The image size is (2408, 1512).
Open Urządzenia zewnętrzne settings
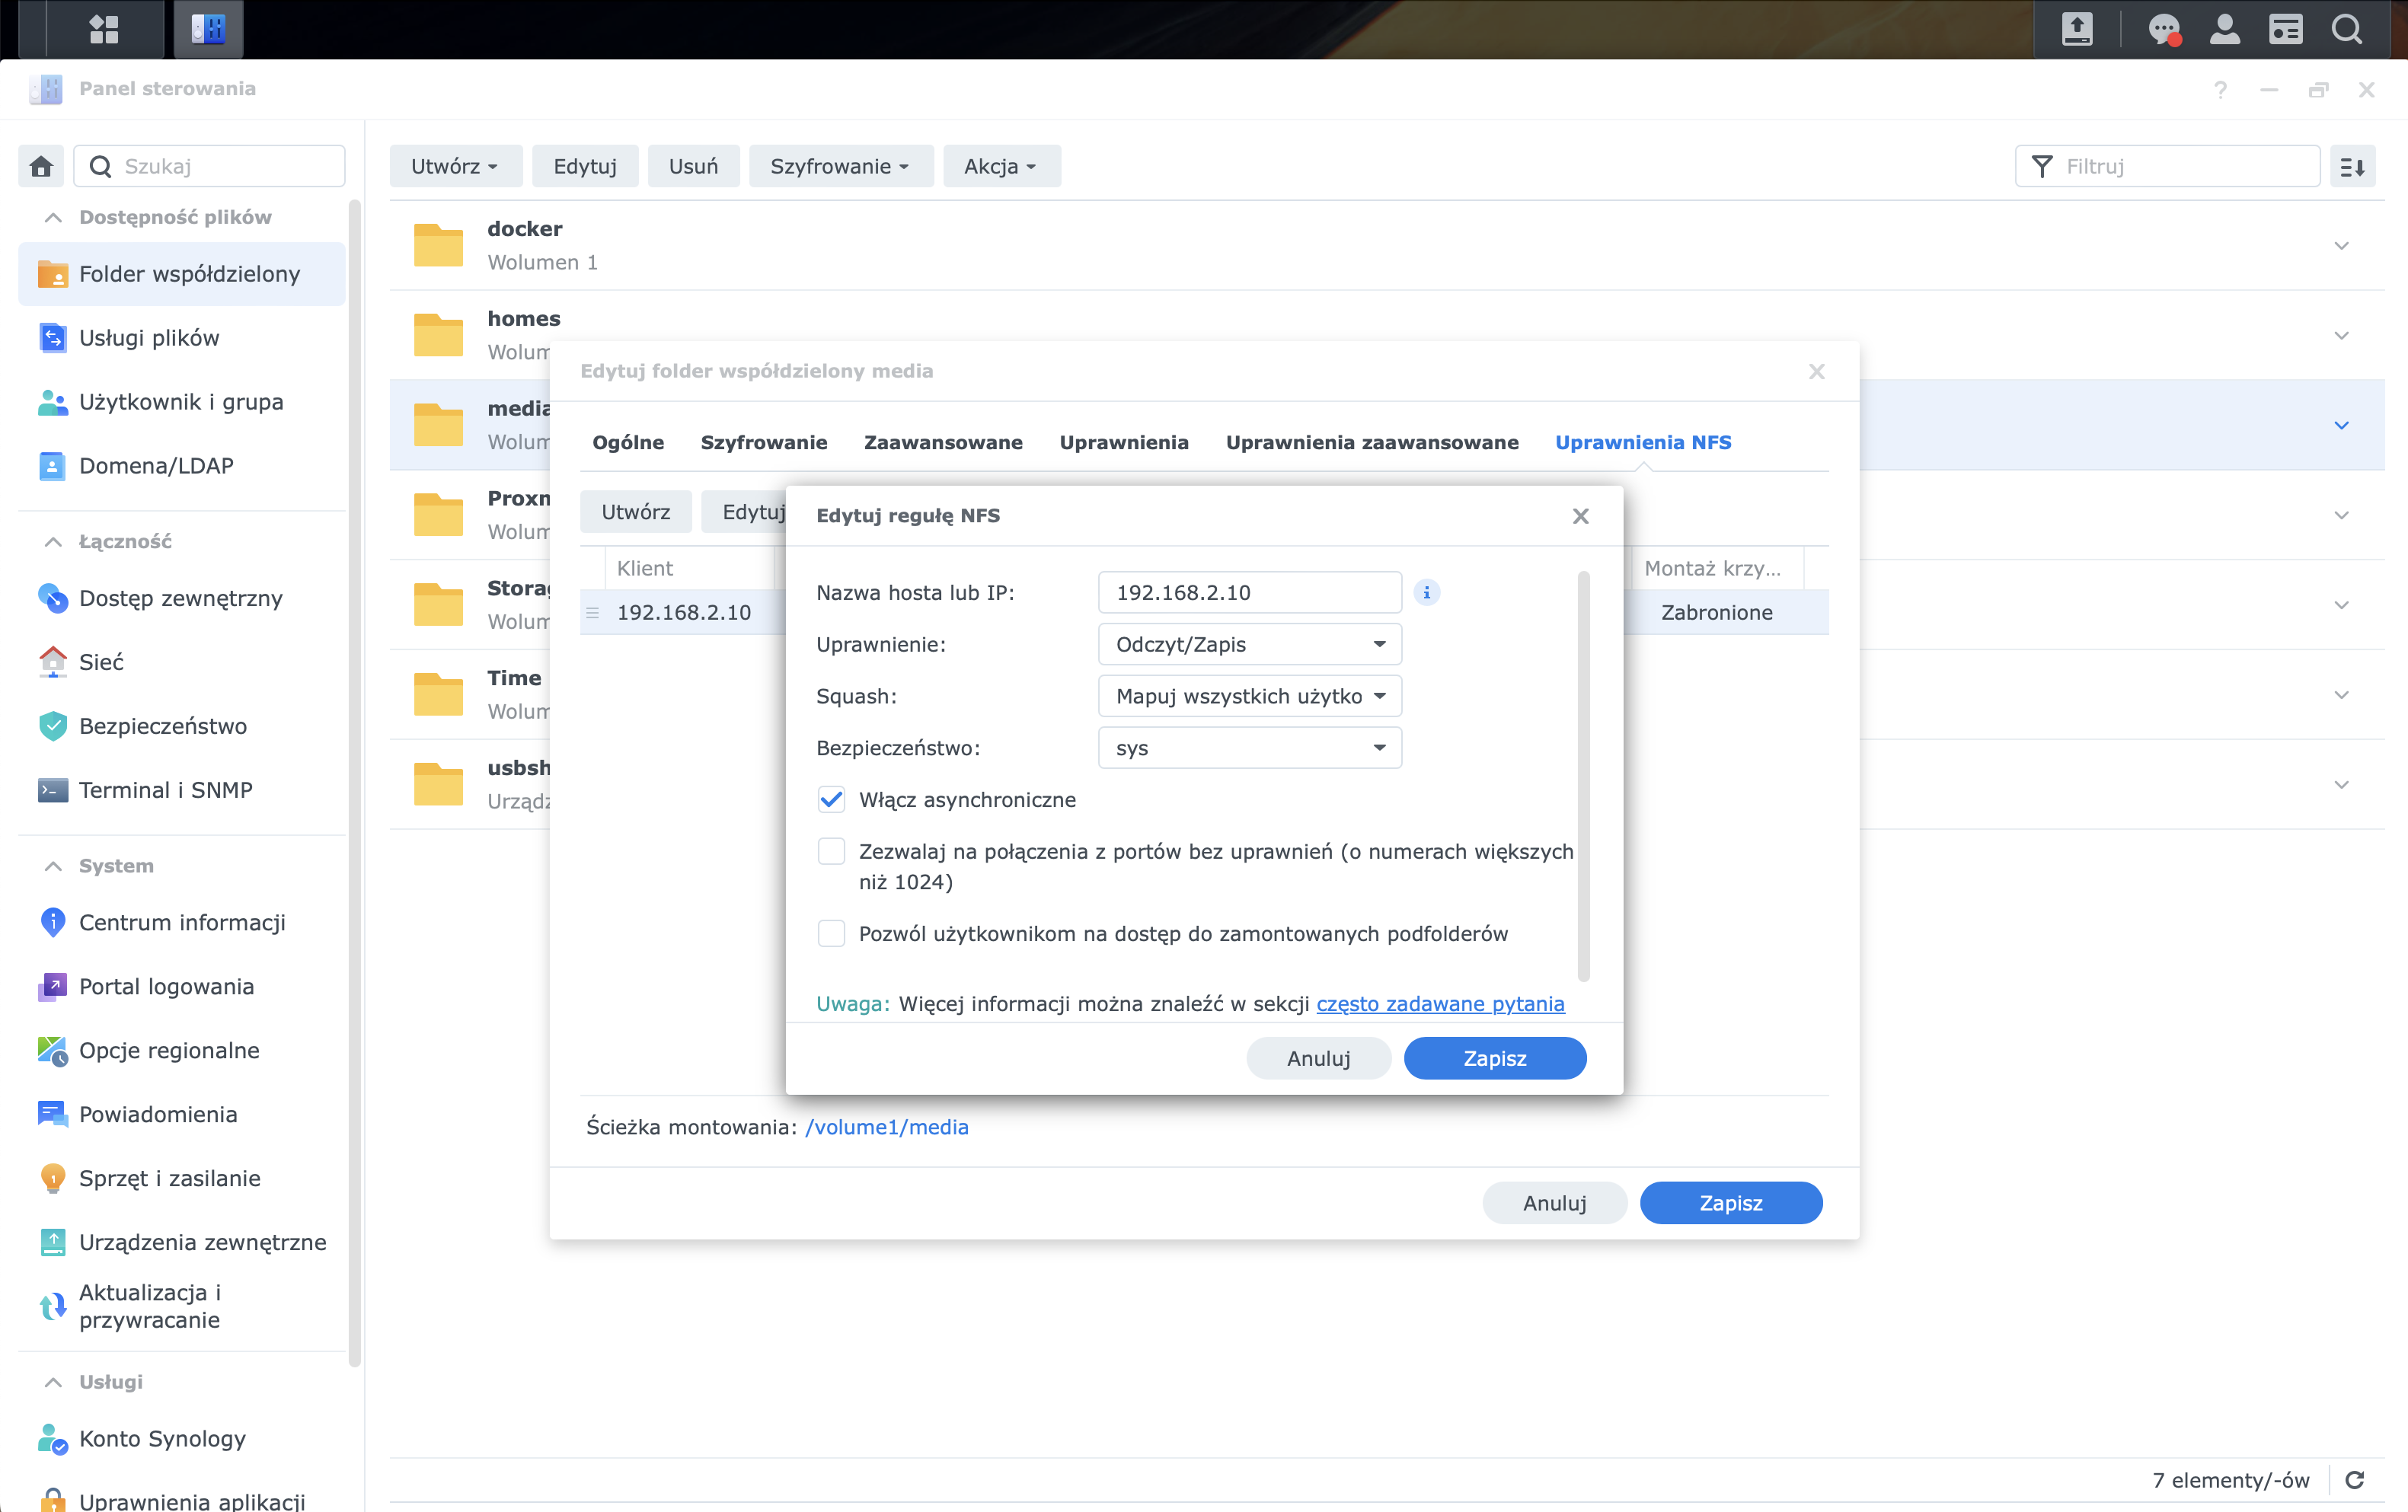(182, 1242)
